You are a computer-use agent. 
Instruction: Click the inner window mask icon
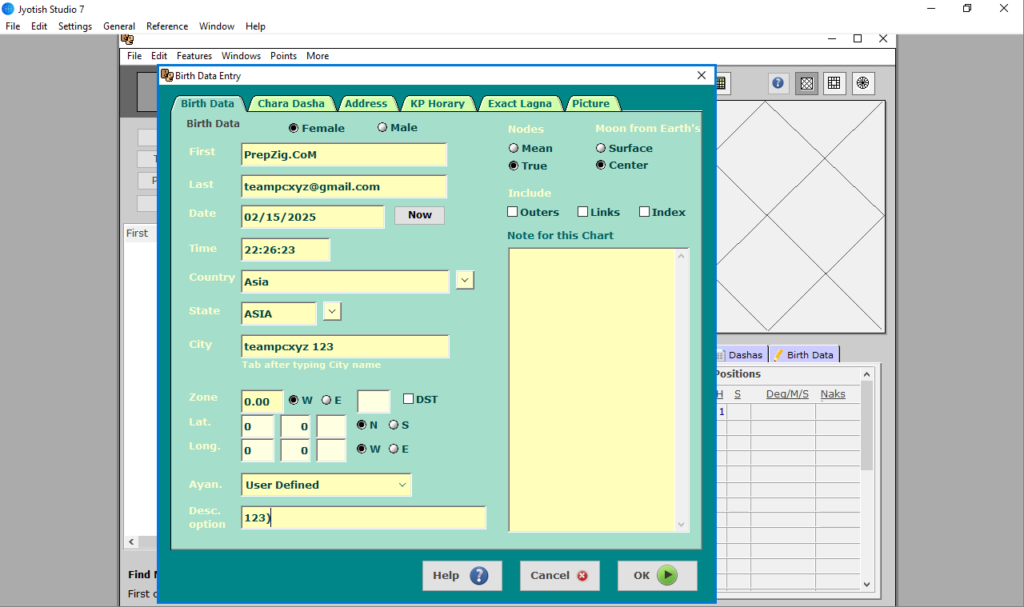(127, 40)
